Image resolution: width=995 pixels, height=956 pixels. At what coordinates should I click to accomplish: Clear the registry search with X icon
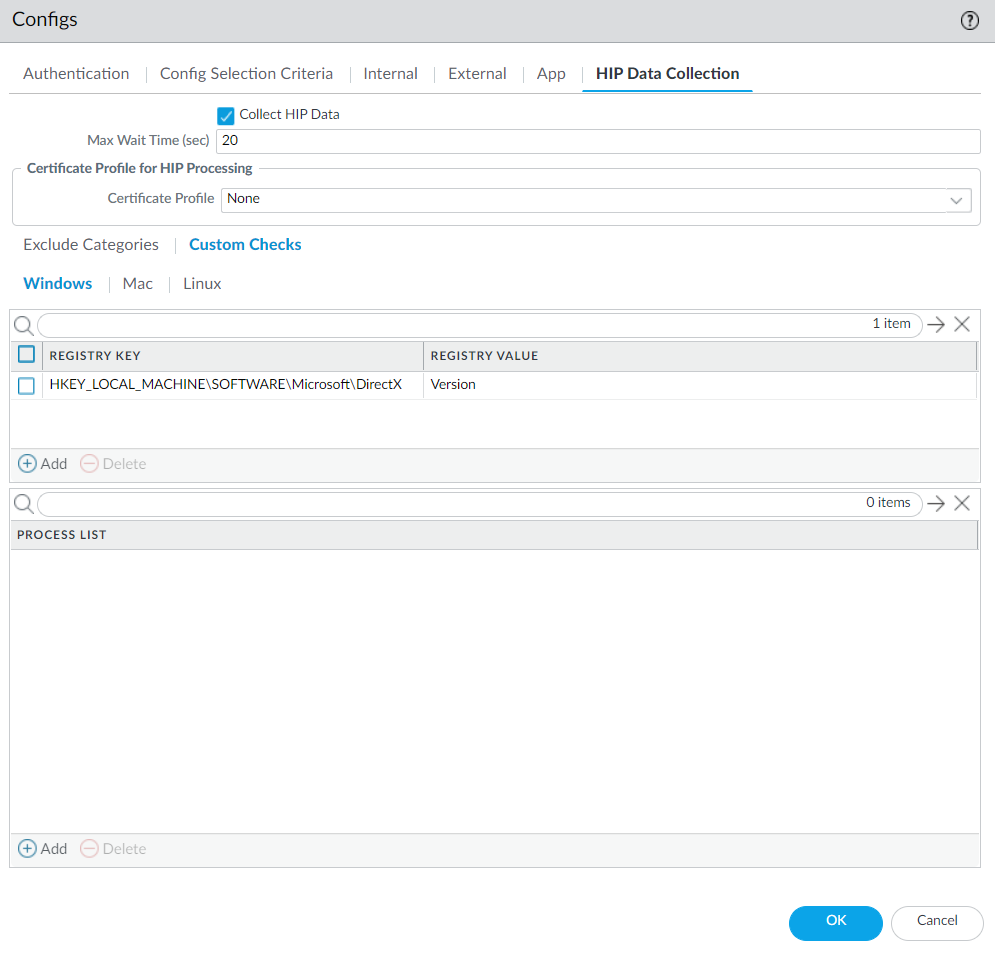click(962, 324)
